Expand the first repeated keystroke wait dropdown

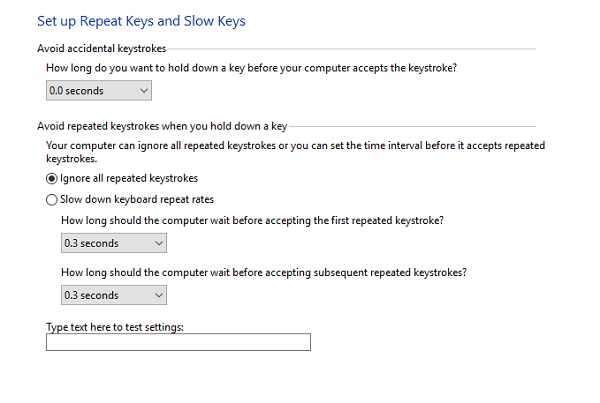pyautogui.click(x=113, y=243)
